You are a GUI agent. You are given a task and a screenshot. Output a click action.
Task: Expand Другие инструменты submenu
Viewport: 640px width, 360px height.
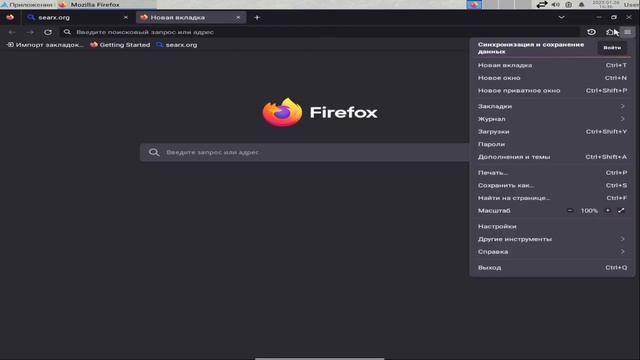click(552, 239)
